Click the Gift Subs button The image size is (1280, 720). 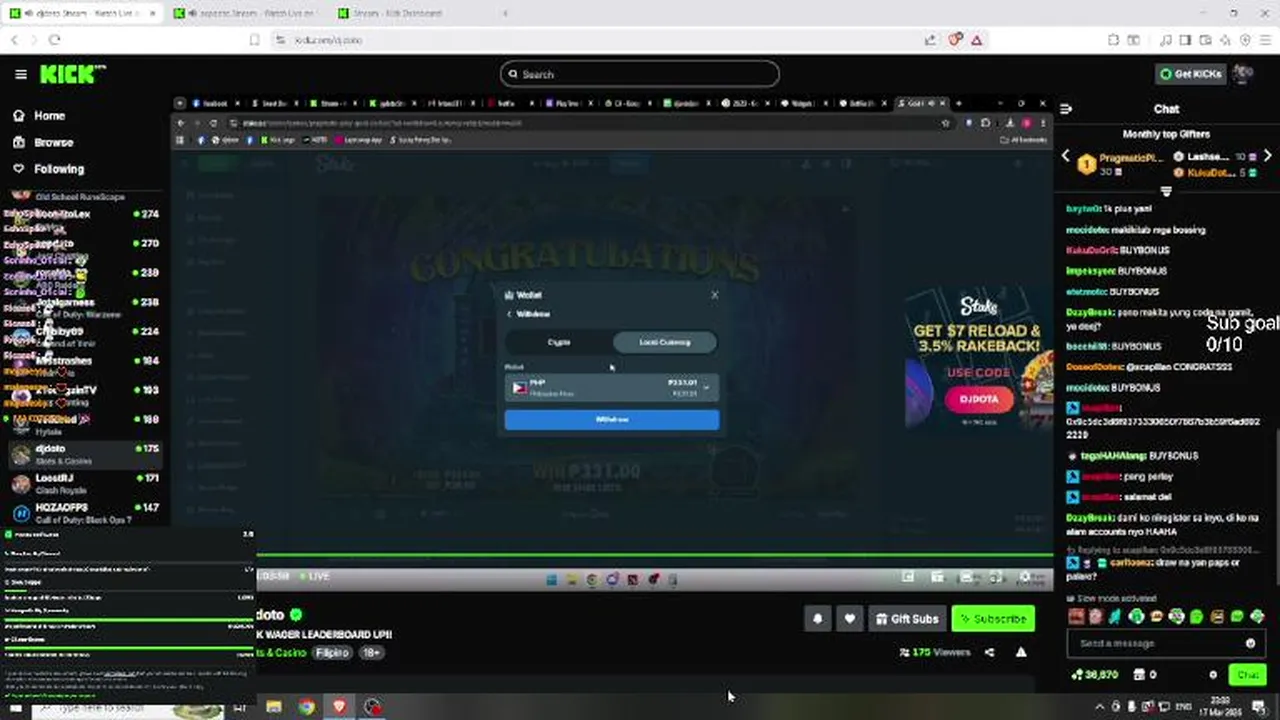coord(906,619)
